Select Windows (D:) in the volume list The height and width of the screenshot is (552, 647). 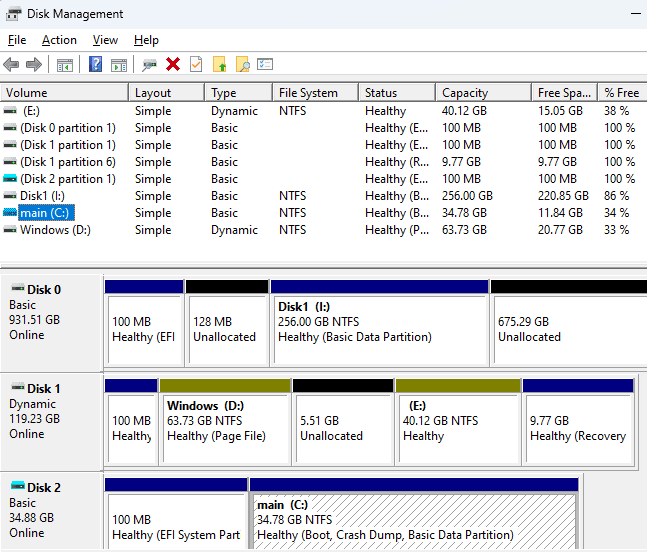(55, 229)
